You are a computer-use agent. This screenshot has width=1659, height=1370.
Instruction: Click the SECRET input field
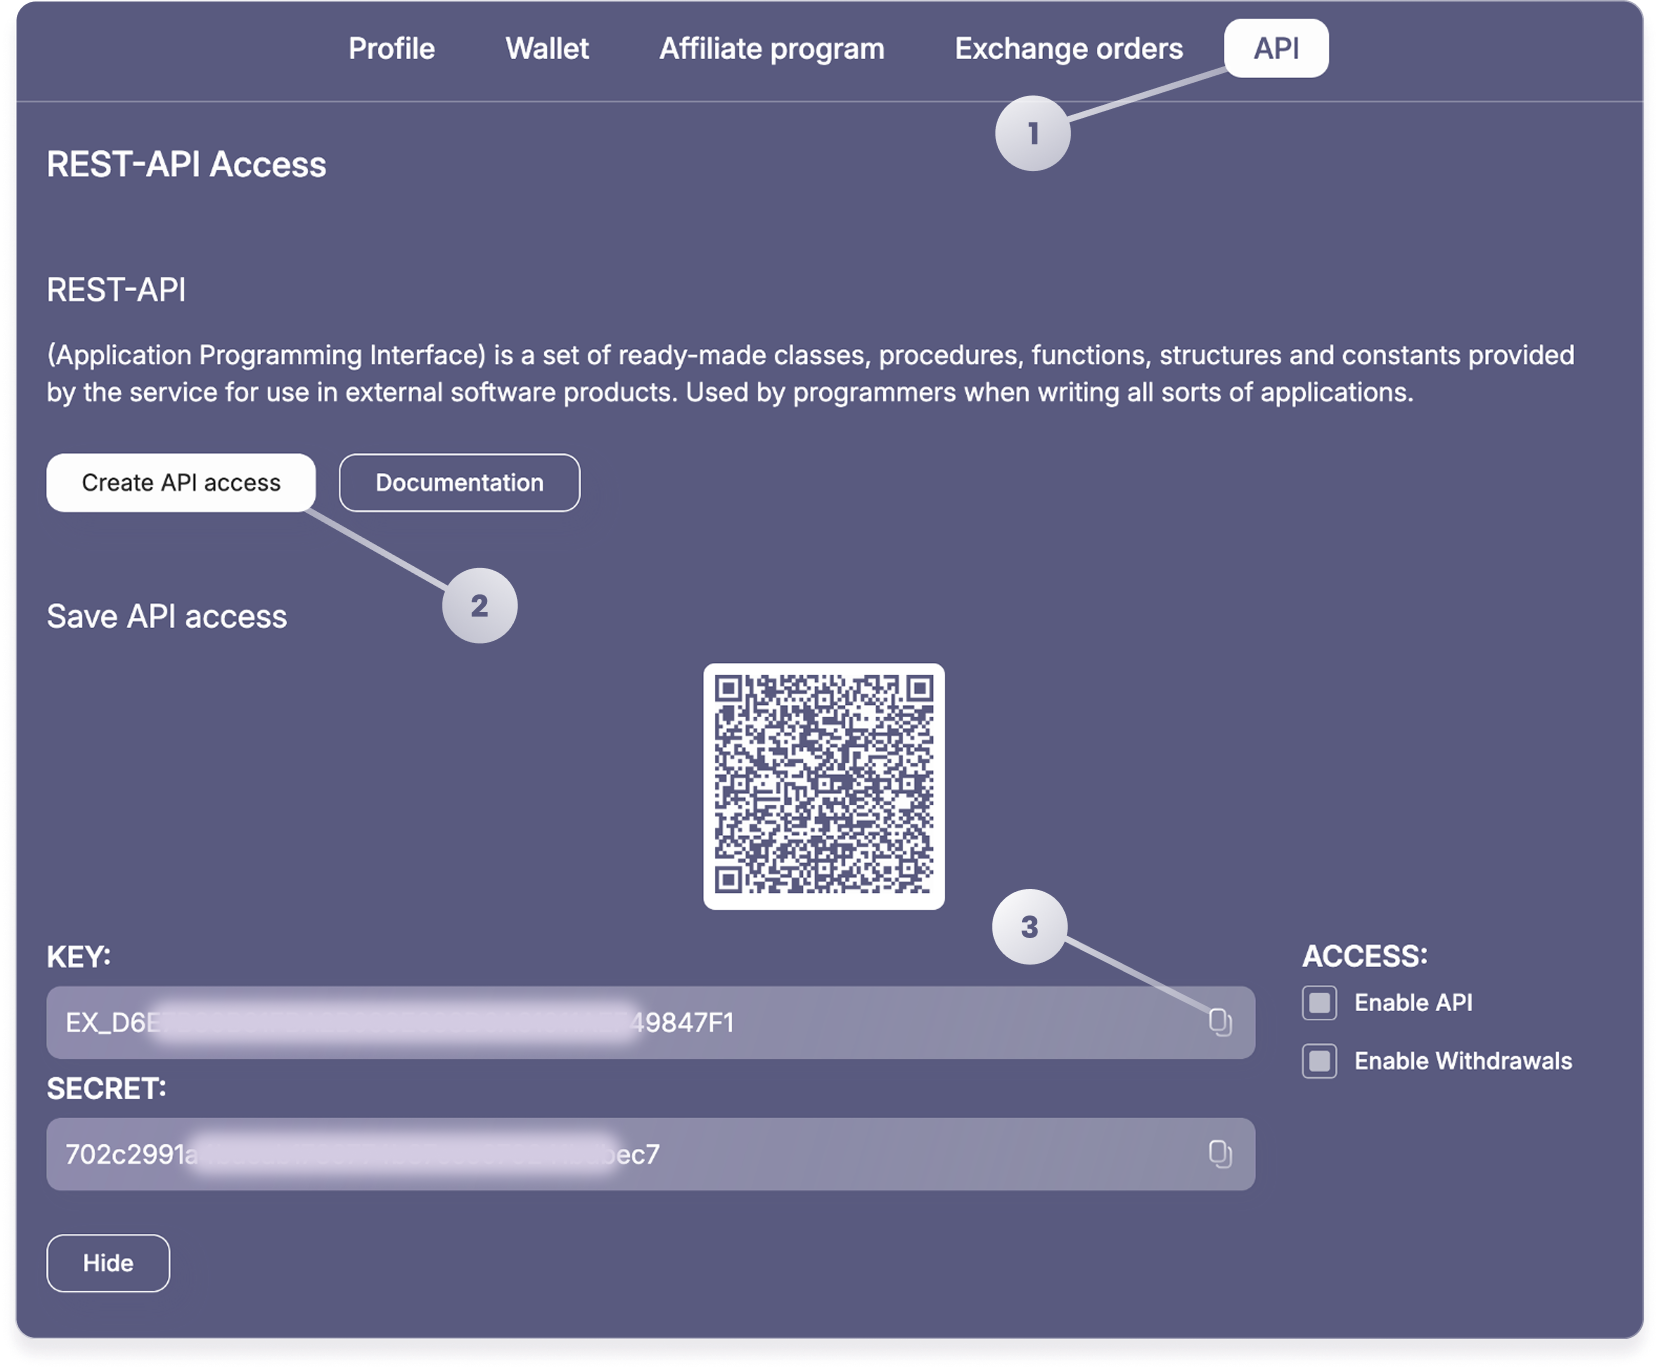[x=651, y=1154]
